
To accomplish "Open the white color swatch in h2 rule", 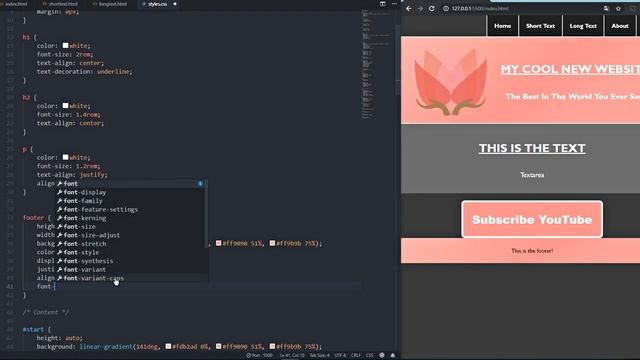I will 65,106.
